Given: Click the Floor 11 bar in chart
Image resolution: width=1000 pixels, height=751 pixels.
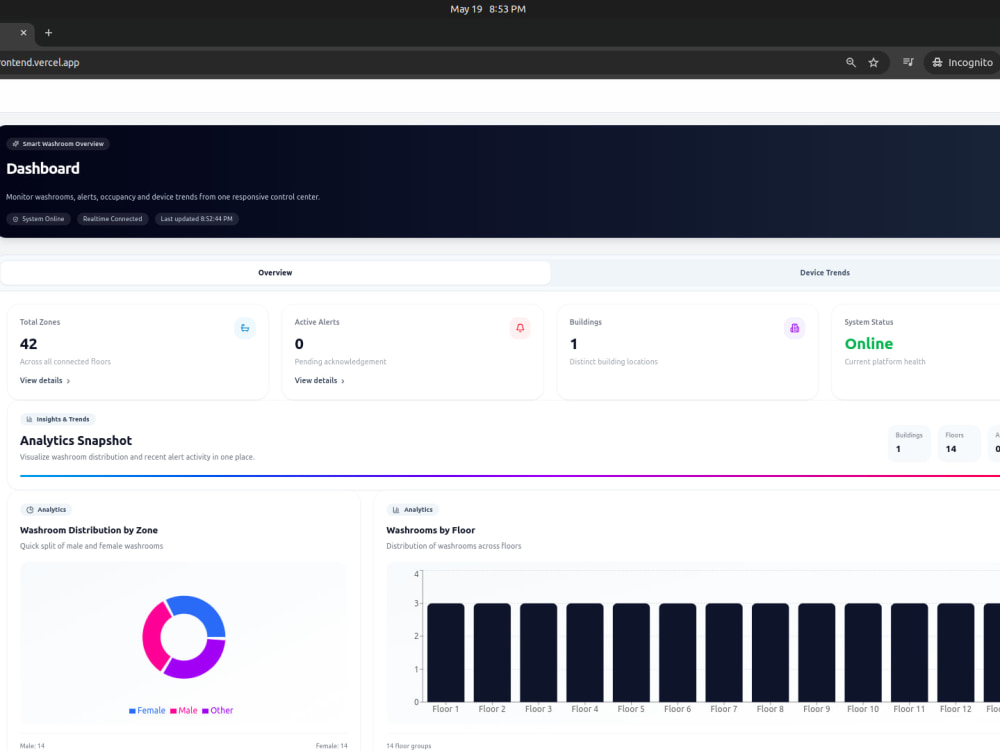Looking at the screenshot, I should click(x=909, y=652).
